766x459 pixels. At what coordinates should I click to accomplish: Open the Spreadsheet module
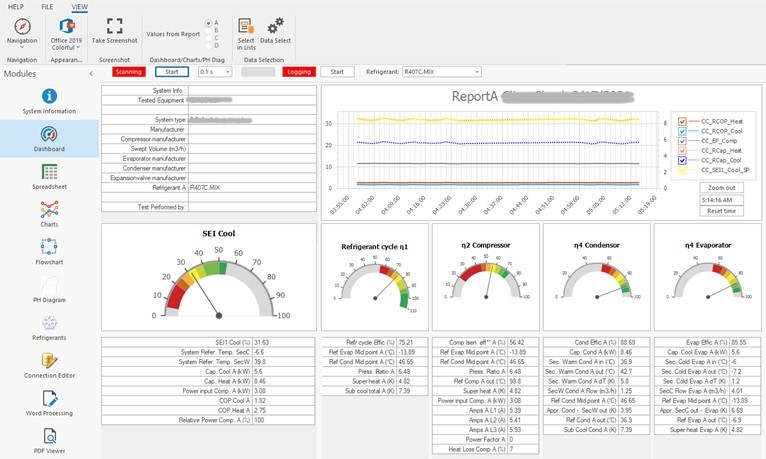tap(49, 177)
